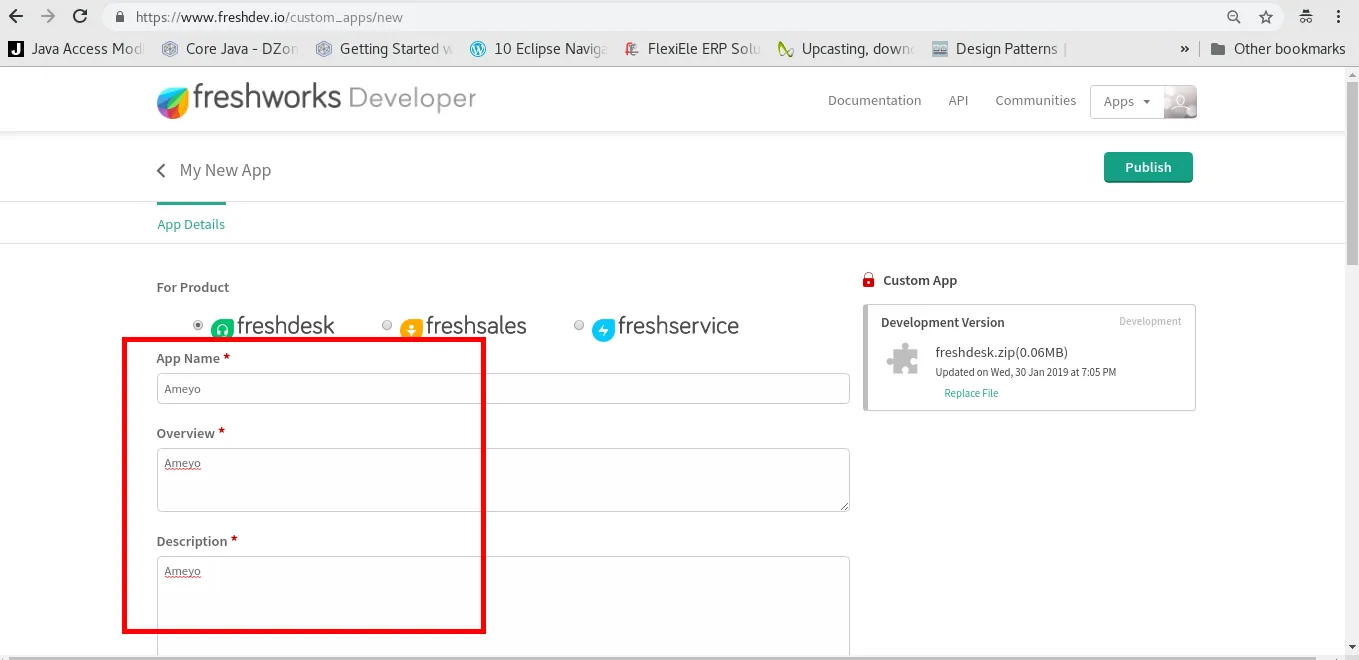Click into the App Name field
The height and width of the screenshot is (660, 1359).
click(503, 389)
